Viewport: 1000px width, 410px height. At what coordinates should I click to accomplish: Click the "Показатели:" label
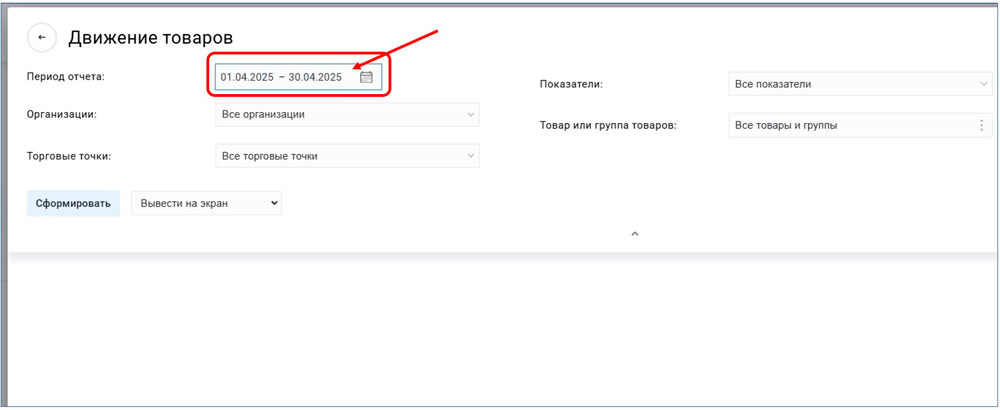pyautogui.click(x=571, y=84)
